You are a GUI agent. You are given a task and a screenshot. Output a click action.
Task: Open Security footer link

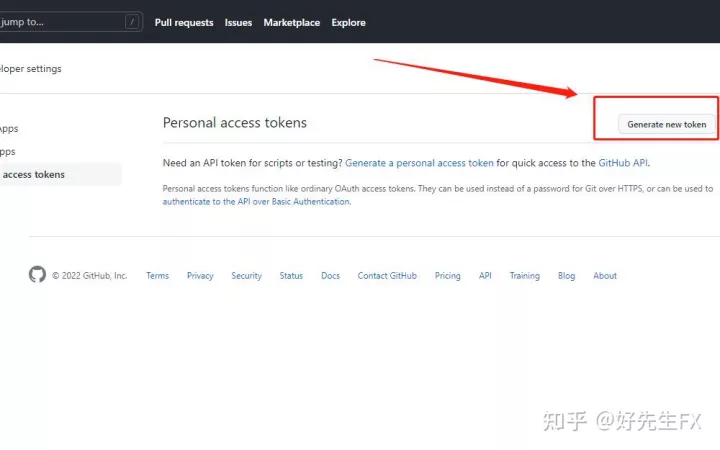pyautogui.click(x=247, y=276)
